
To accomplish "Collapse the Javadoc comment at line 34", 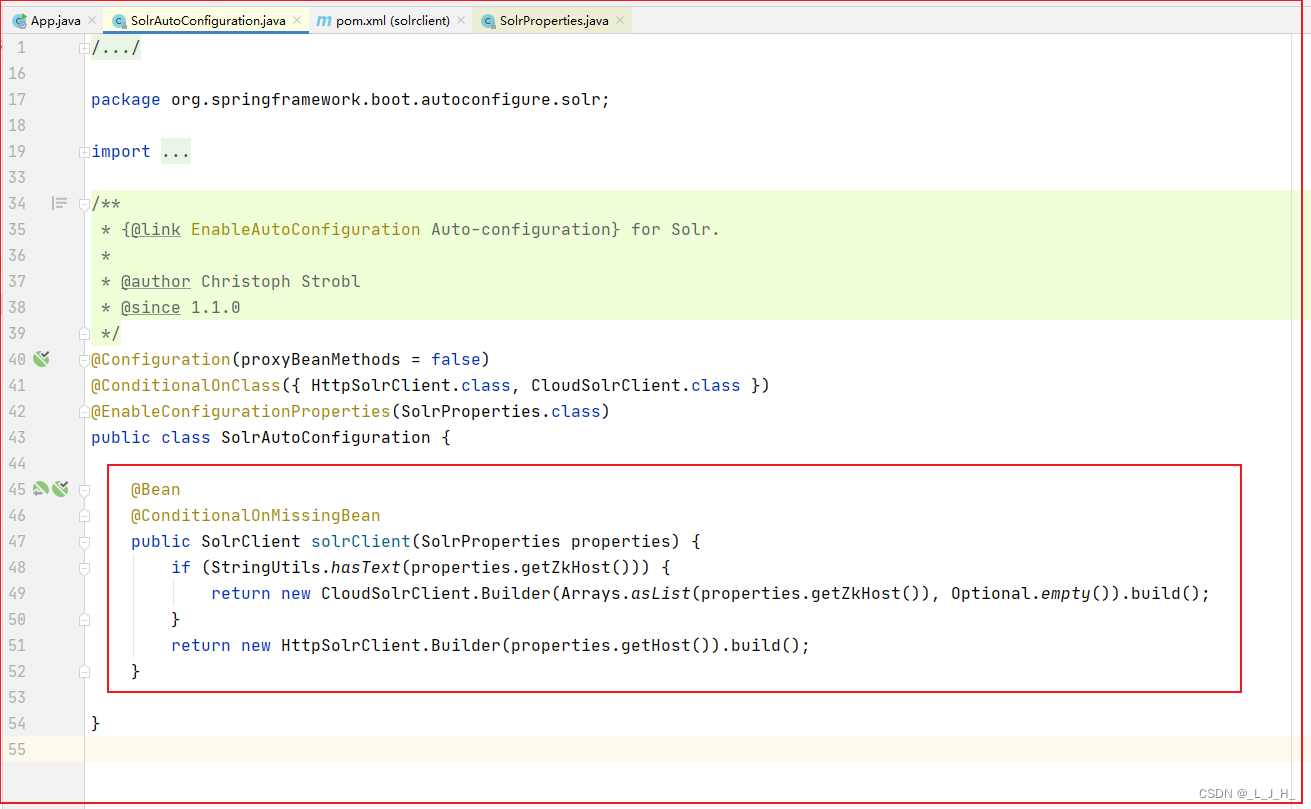I will click(84, 204).
